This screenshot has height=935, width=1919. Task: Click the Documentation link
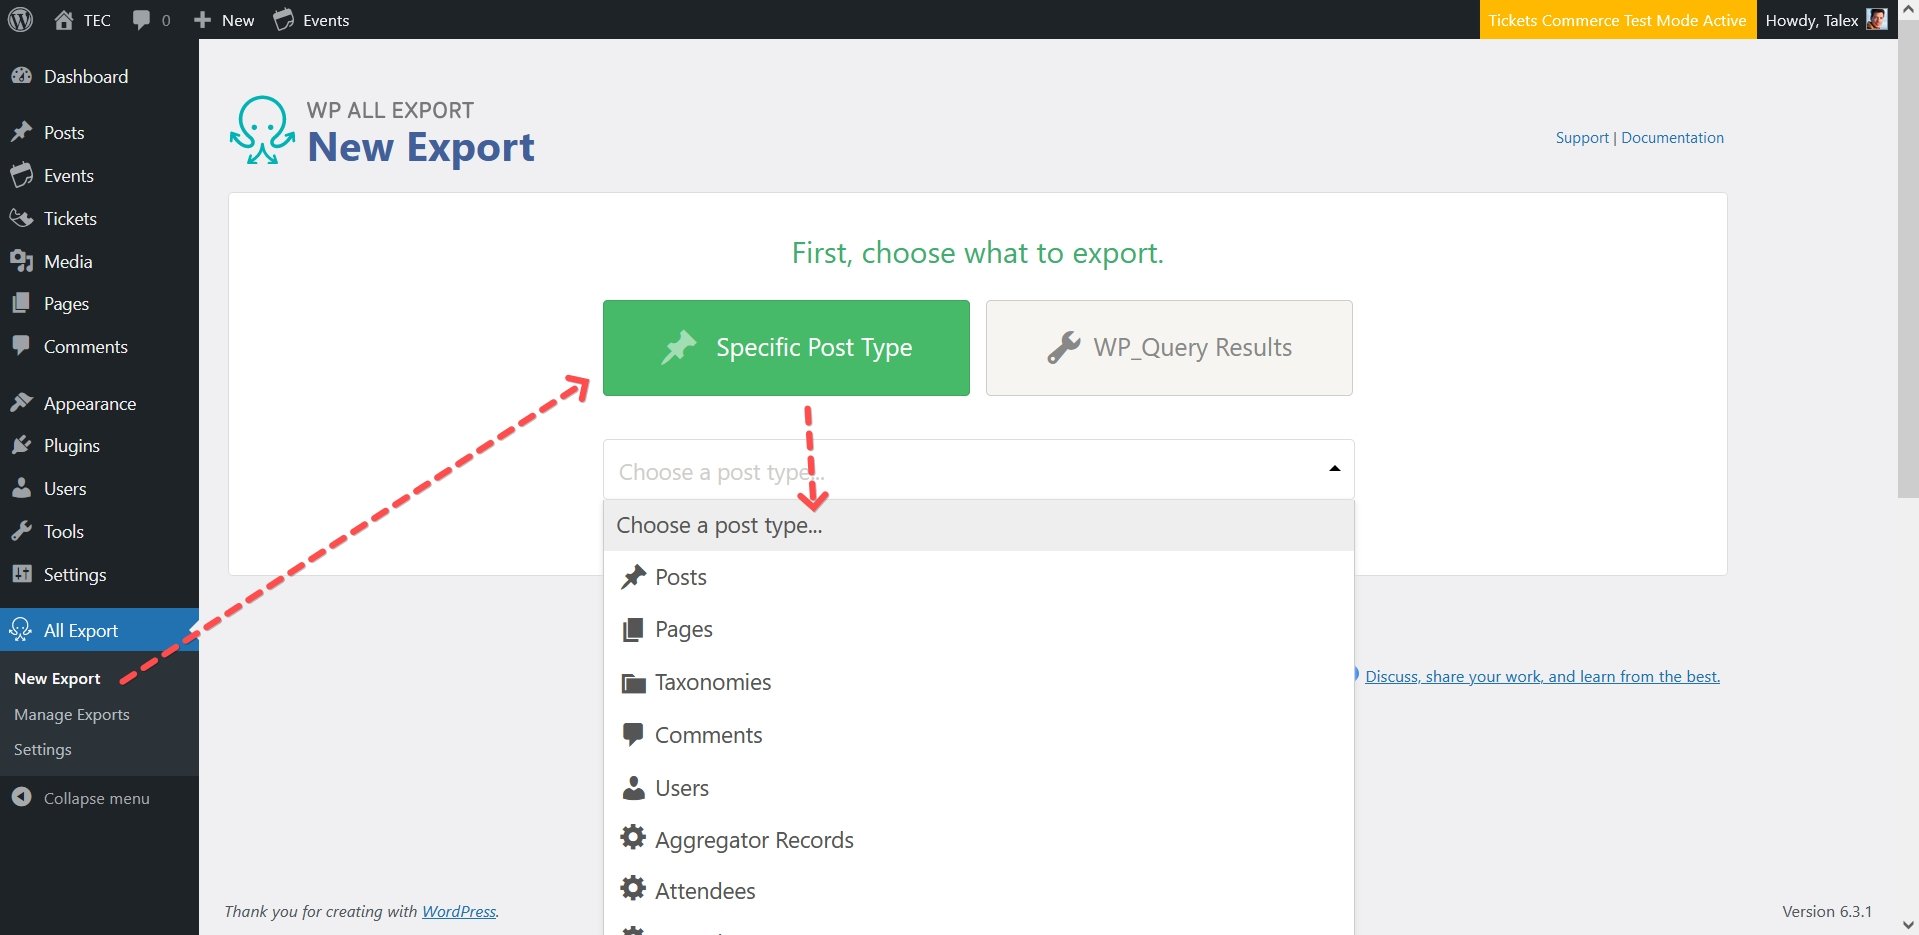coord(1671,137)
